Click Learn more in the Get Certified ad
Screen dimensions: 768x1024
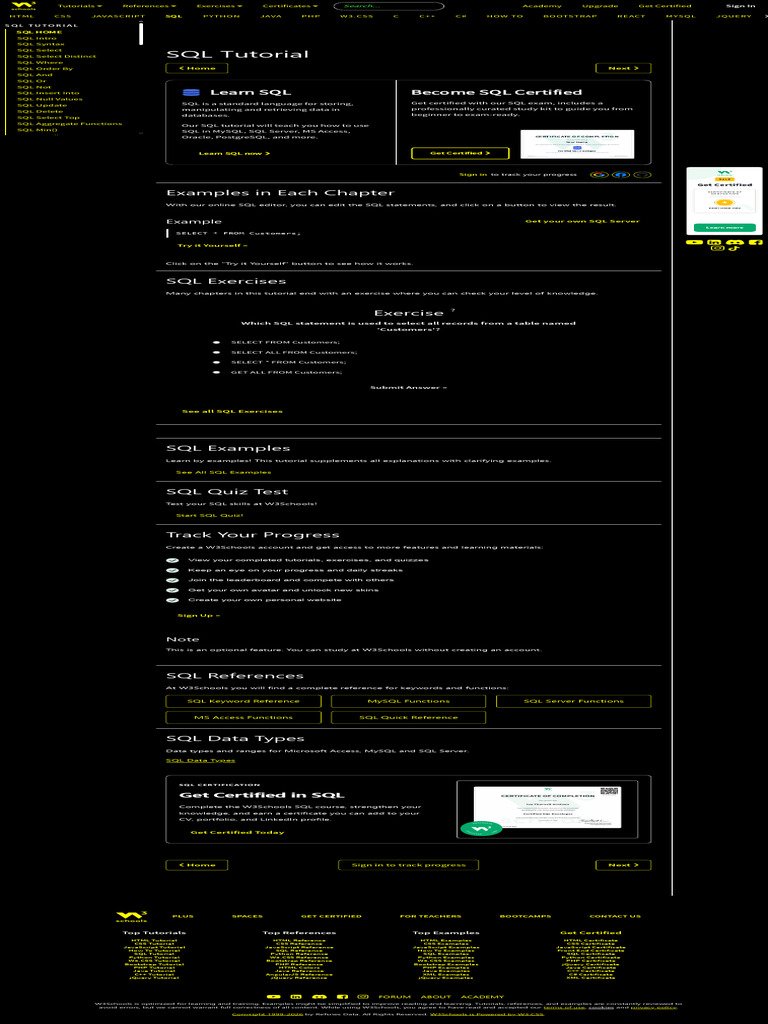[724, 227]
